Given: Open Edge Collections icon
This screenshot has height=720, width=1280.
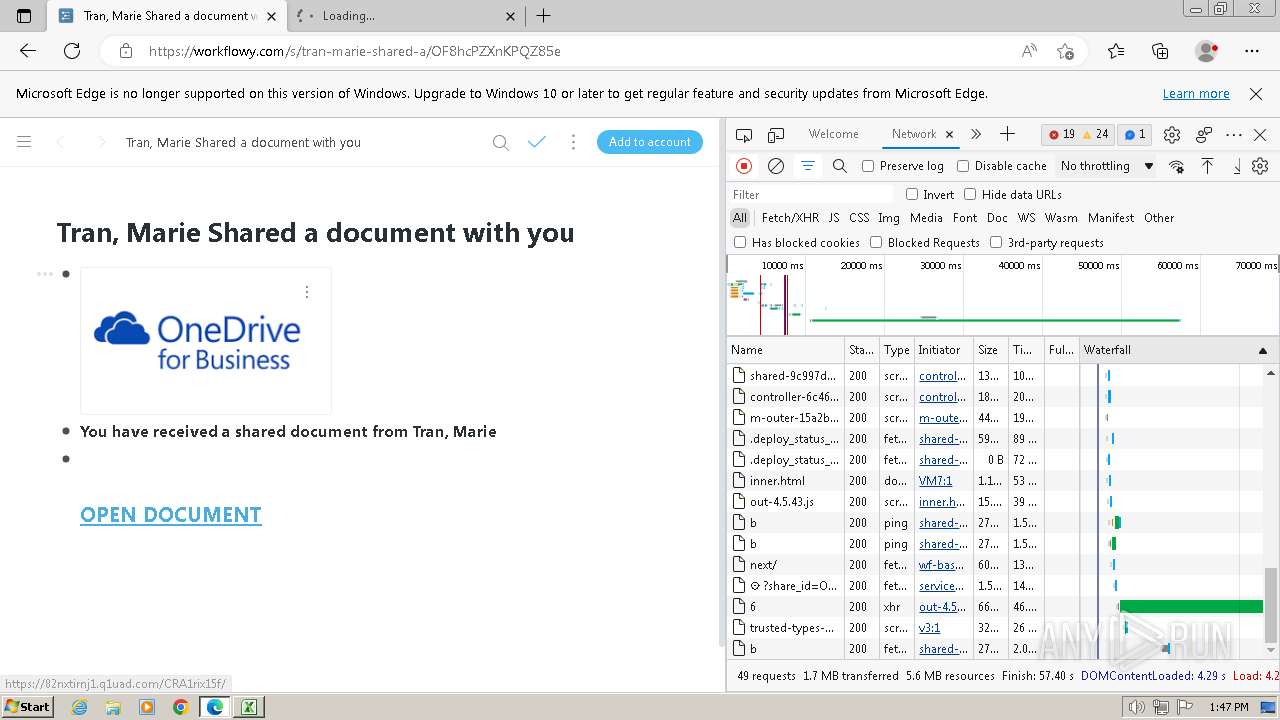Looking at the screenshot, I should pyautogui.click(x=1160, y=51).
